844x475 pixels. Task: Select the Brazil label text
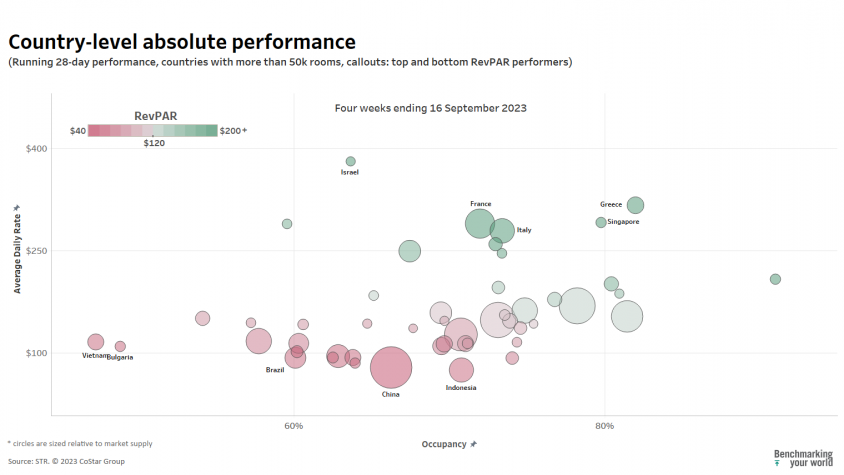(275, 370)
